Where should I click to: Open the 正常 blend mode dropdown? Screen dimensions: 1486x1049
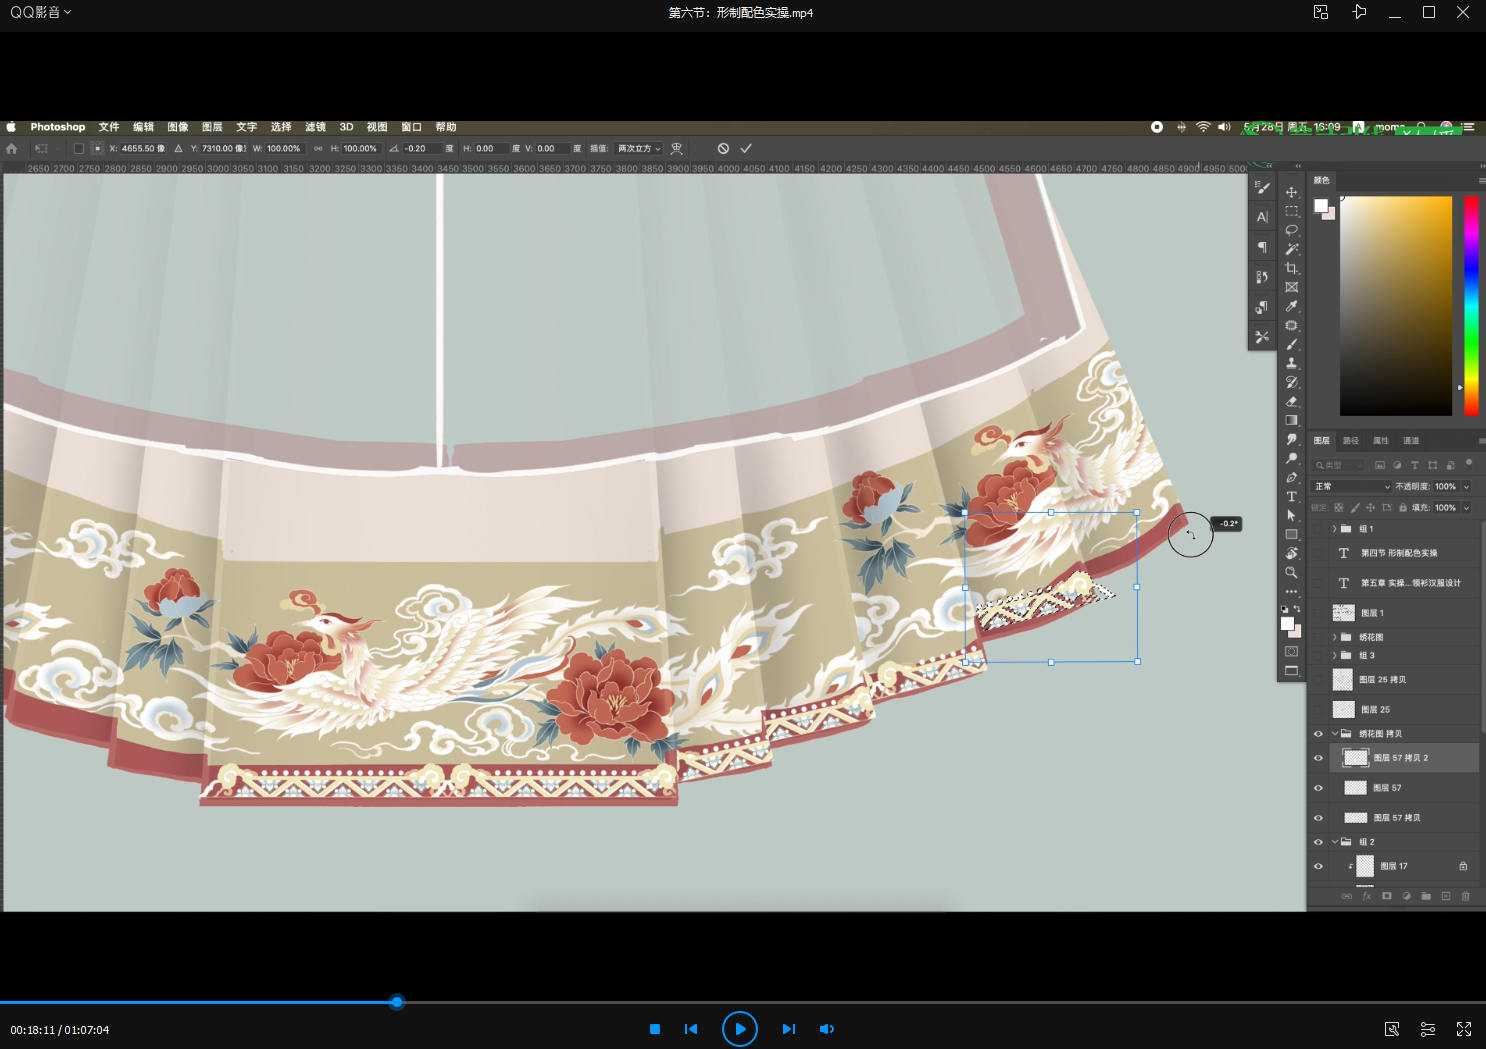coord(1352,486)
